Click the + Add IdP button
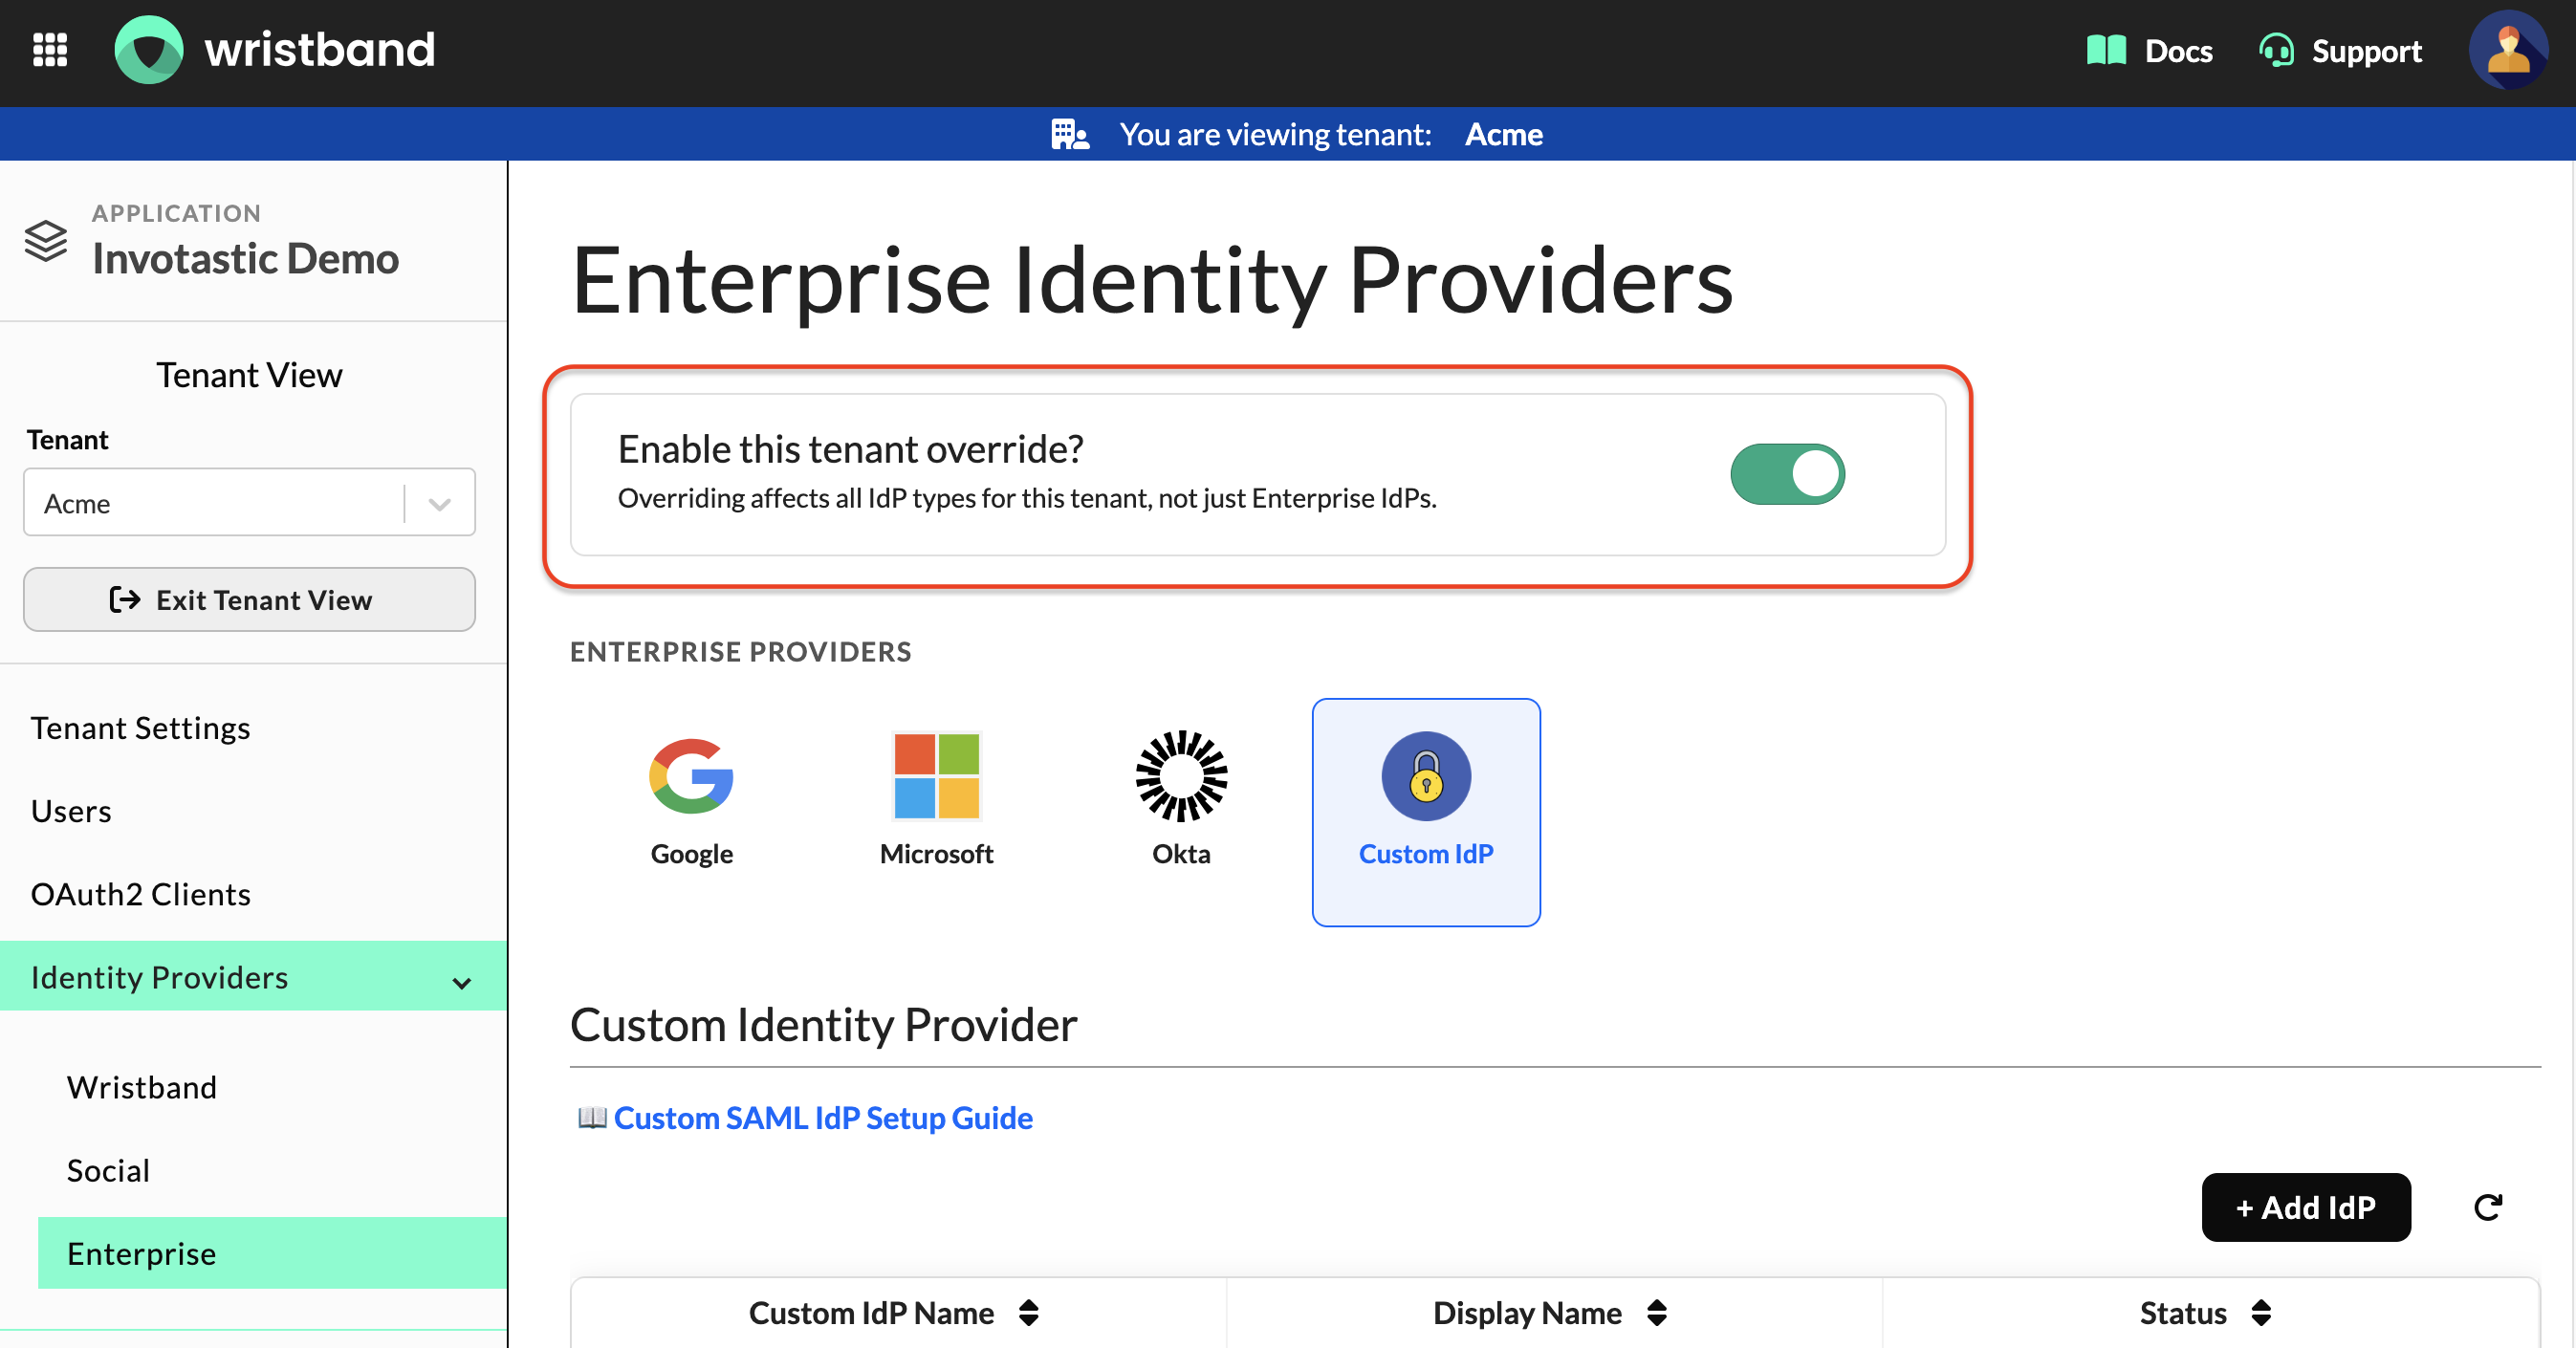 [x=2306, y=1207]
